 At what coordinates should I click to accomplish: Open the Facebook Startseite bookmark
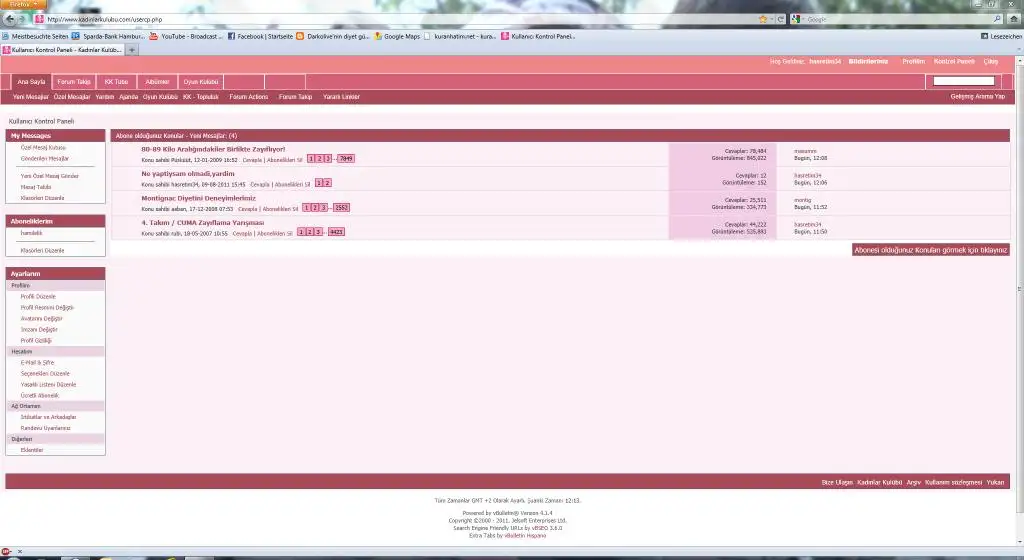[x=262, y=36]
